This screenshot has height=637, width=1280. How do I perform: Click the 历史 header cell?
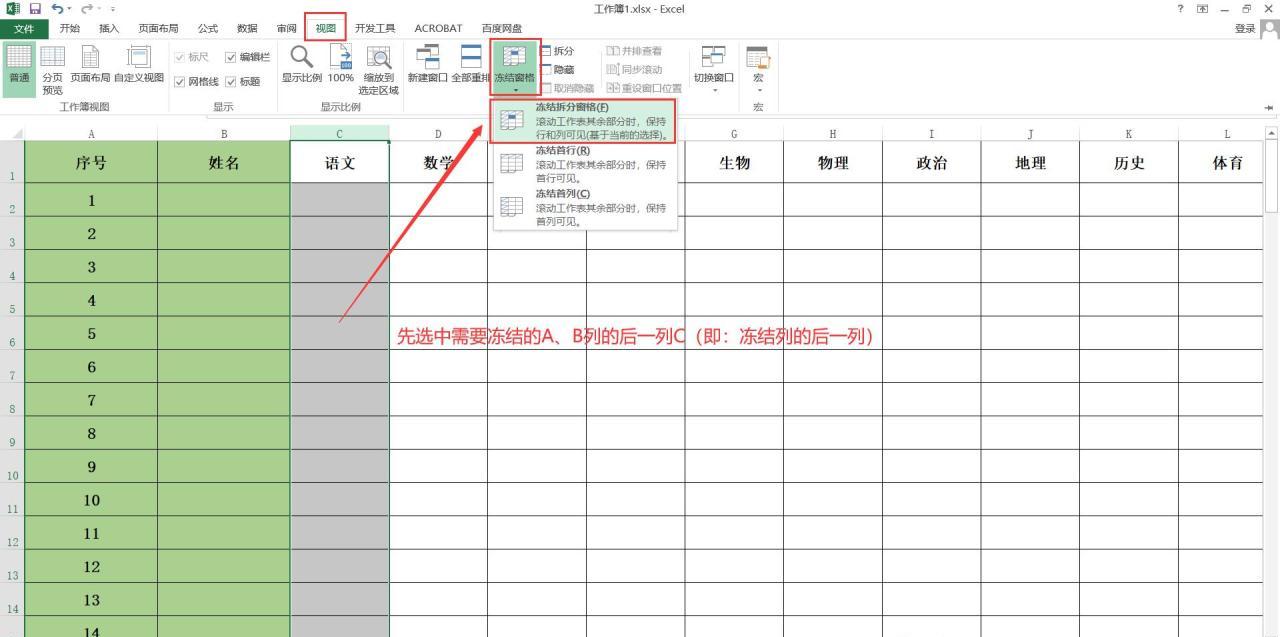tap(1129, 162)
